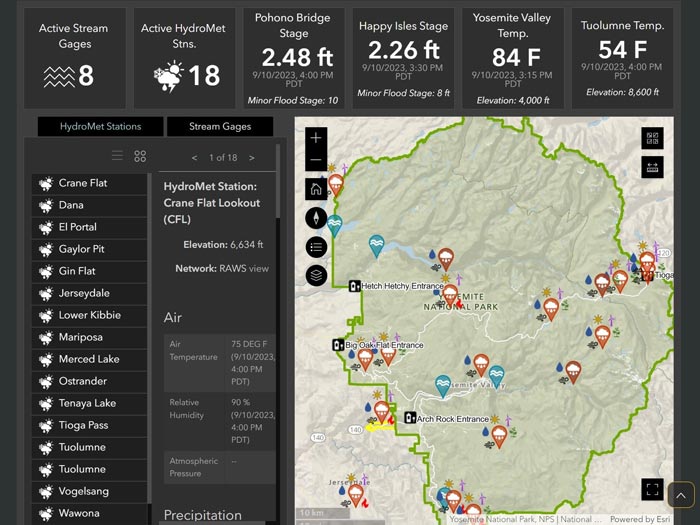This screenshot has width=700, height=525.
Task: Select Crane Flat station
Action: point(89,183)
